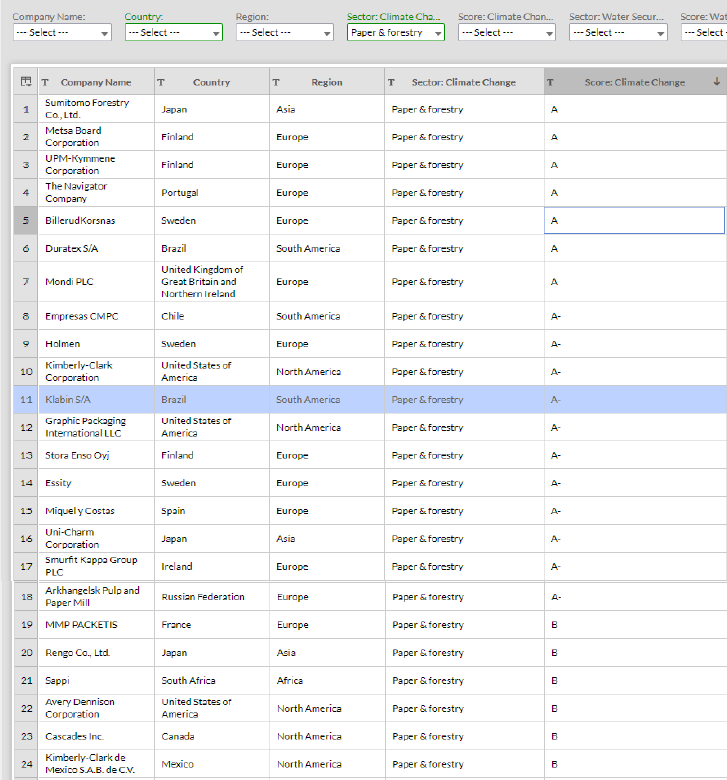Click the selected score A cell for BillerudKorsnas
The width and height of the screenshot is (727, 780).
click(x=634, y=220)
